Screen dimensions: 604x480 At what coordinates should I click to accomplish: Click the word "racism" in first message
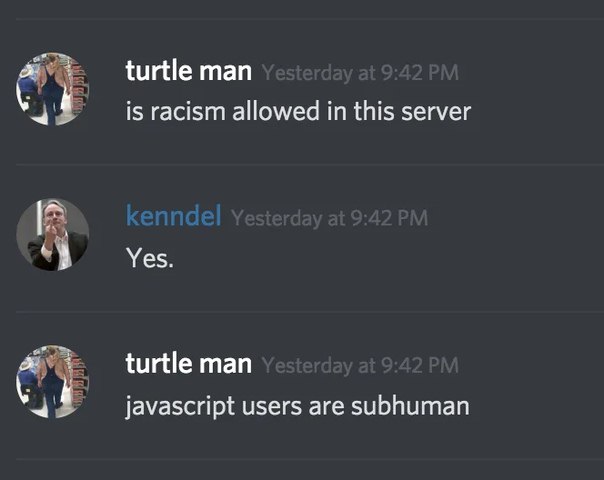coord(188,112)
